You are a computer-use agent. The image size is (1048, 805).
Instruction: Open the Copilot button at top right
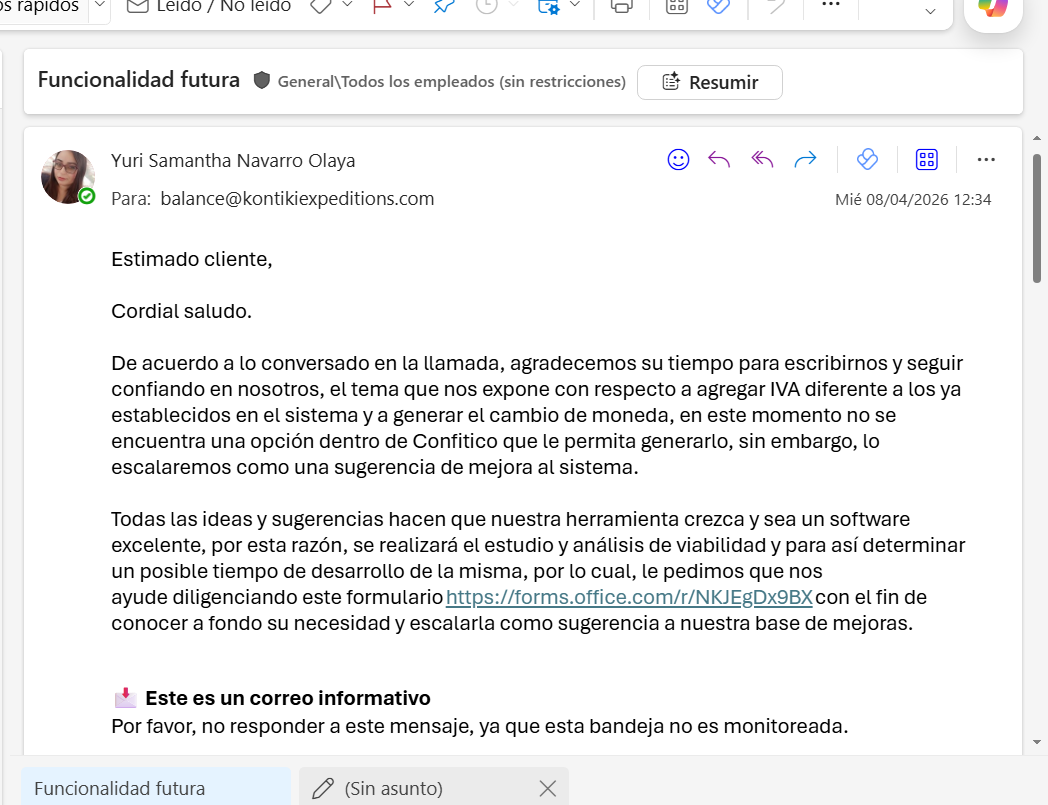tap(993, 8)
